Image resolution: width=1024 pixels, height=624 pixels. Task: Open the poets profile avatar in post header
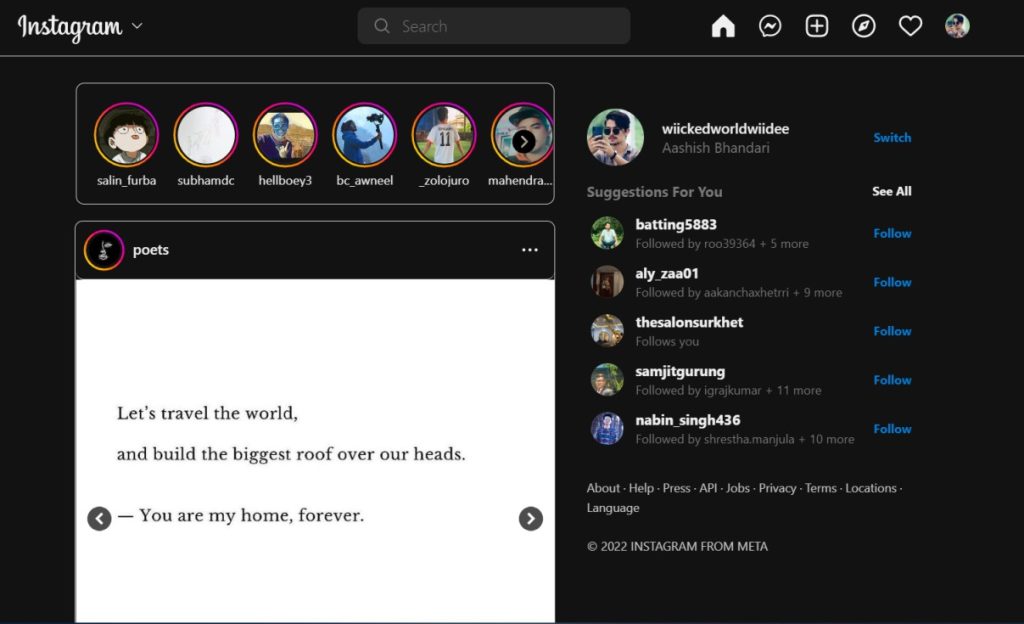[104, 250]
